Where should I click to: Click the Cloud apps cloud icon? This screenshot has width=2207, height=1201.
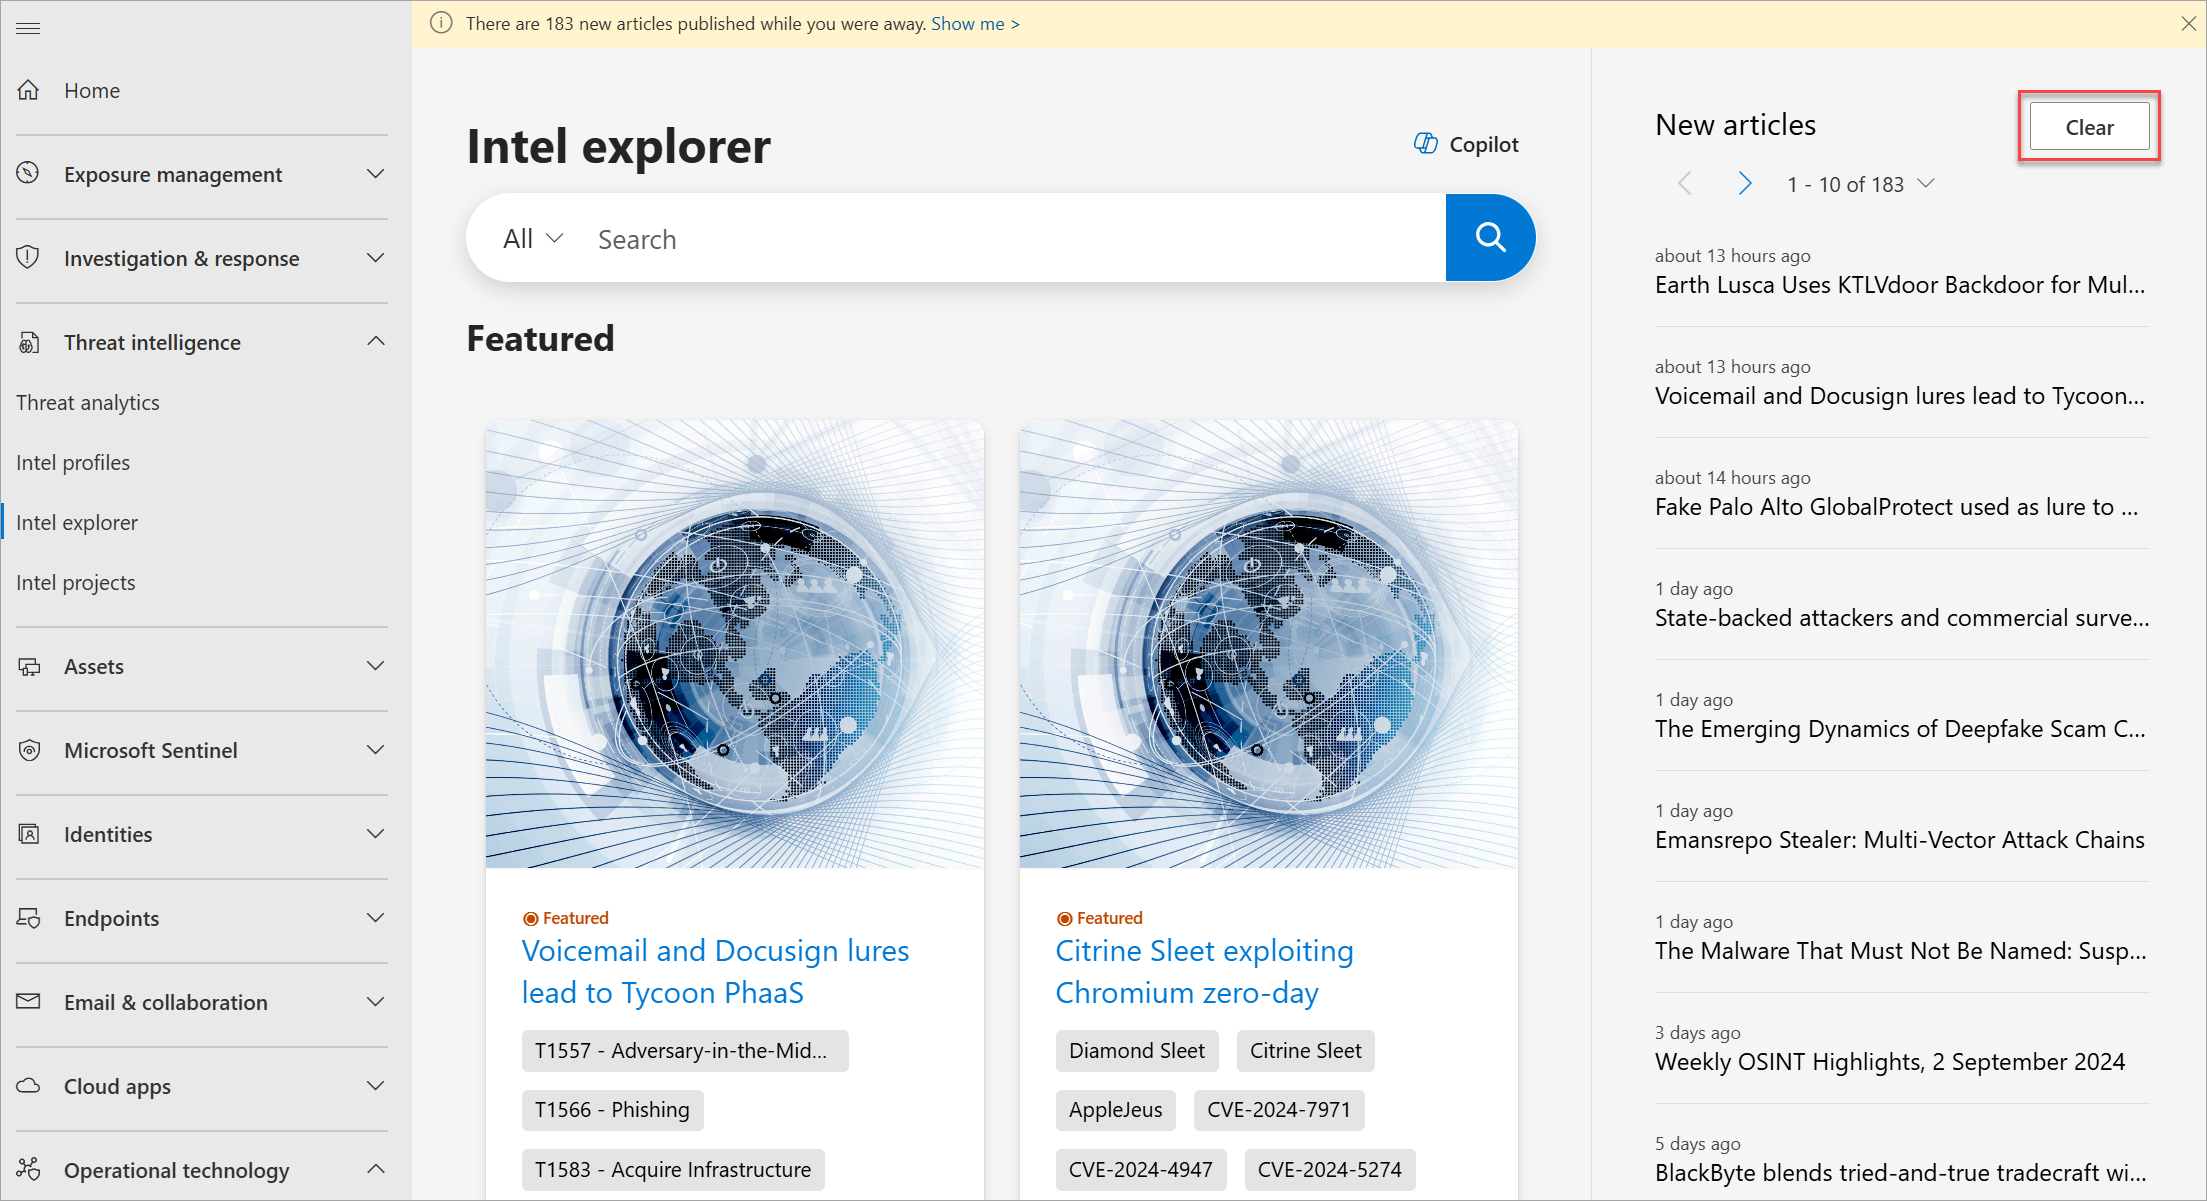click(x=29, y=1086)
